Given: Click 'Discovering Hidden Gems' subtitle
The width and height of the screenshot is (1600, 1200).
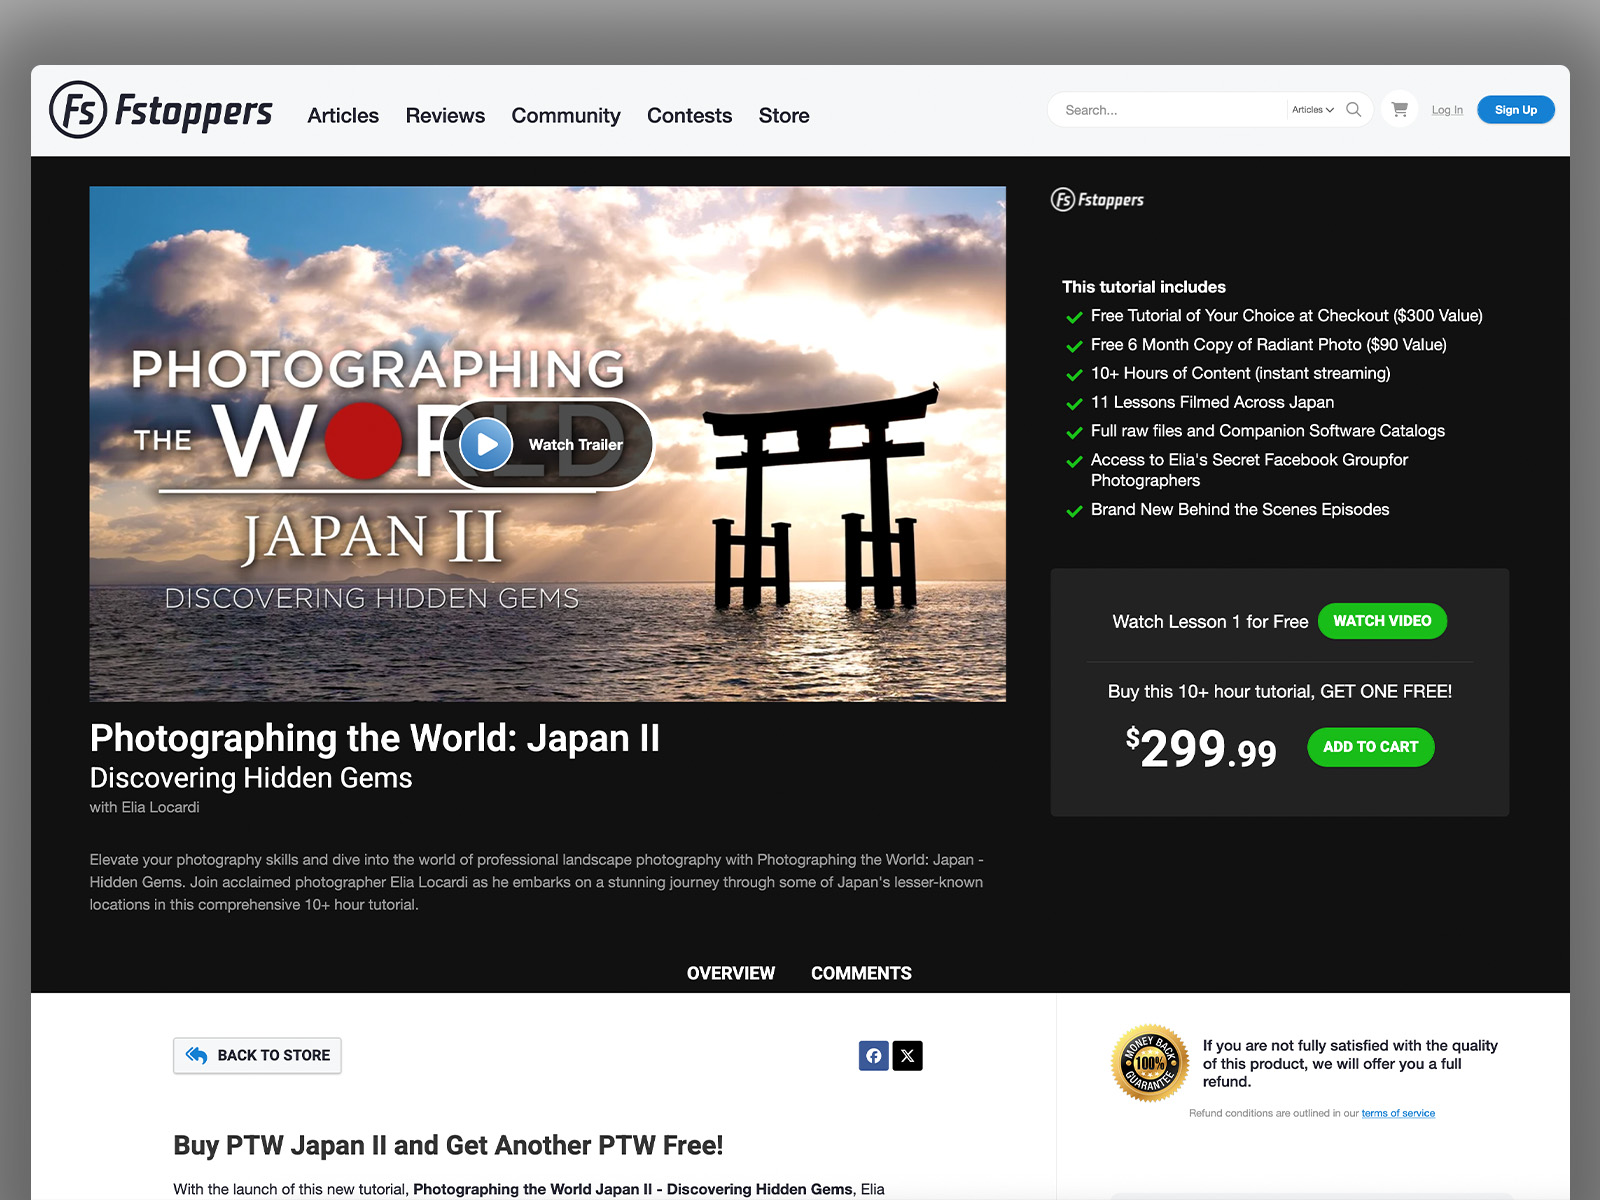Looking at the screenshot, I should 251,778.
